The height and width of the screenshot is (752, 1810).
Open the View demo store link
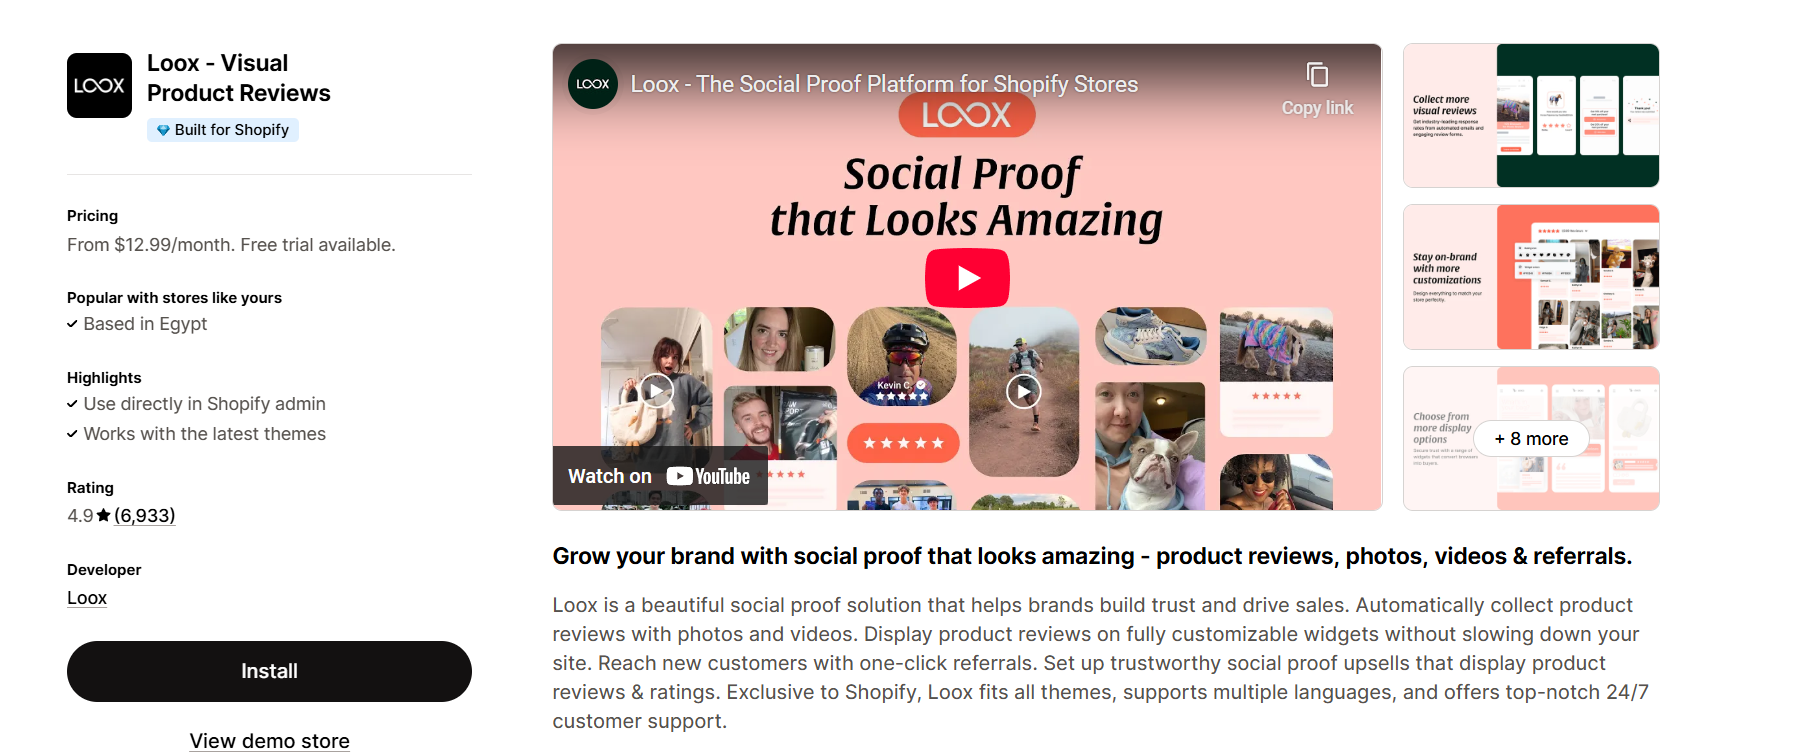pyautogui.click(x=270, y=741)
